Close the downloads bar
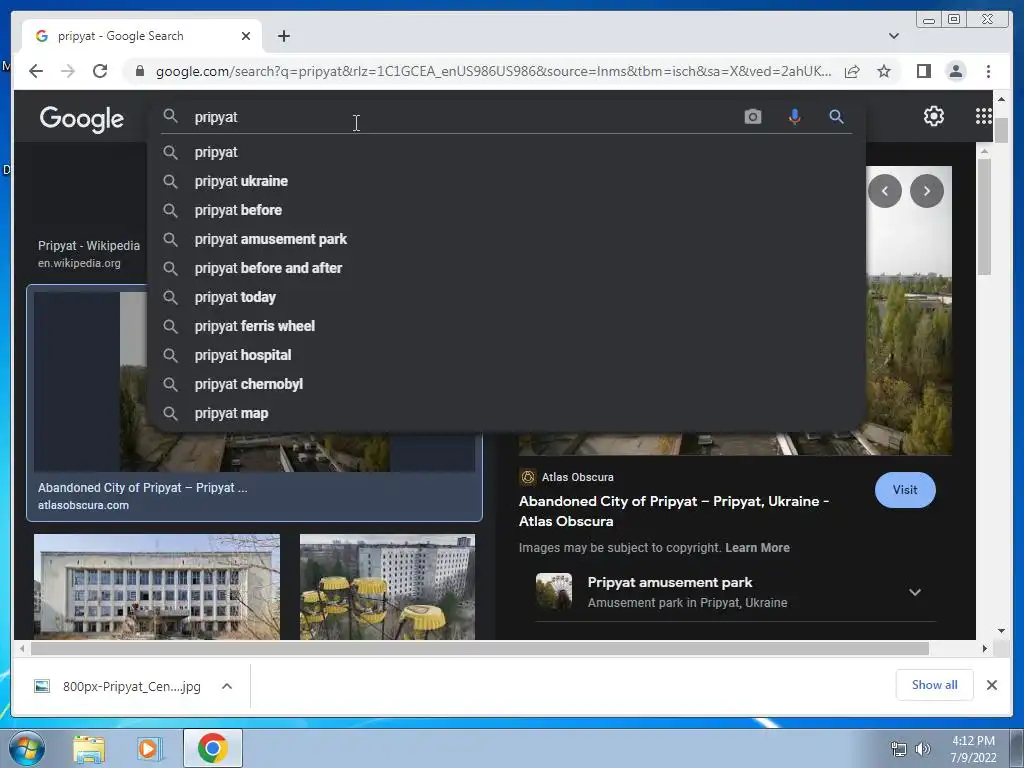 click(991, 685)
